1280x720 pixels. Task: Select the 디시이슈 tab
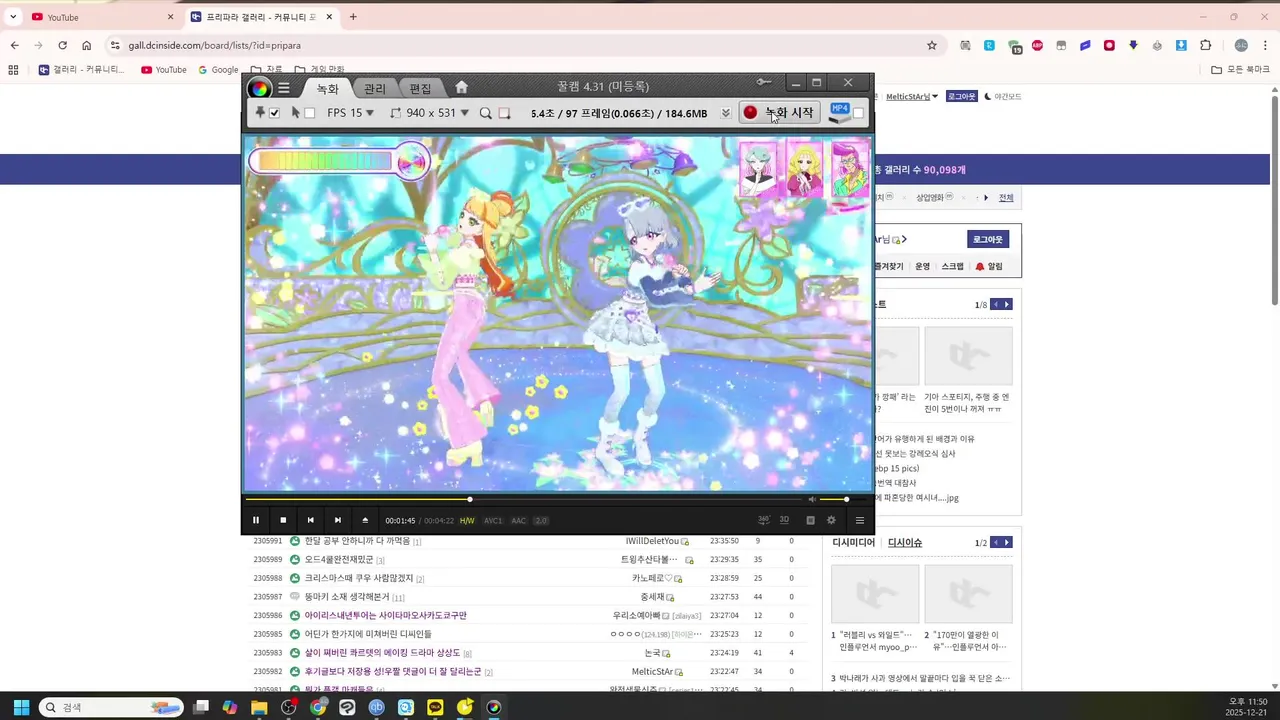[x=905, y=542]
